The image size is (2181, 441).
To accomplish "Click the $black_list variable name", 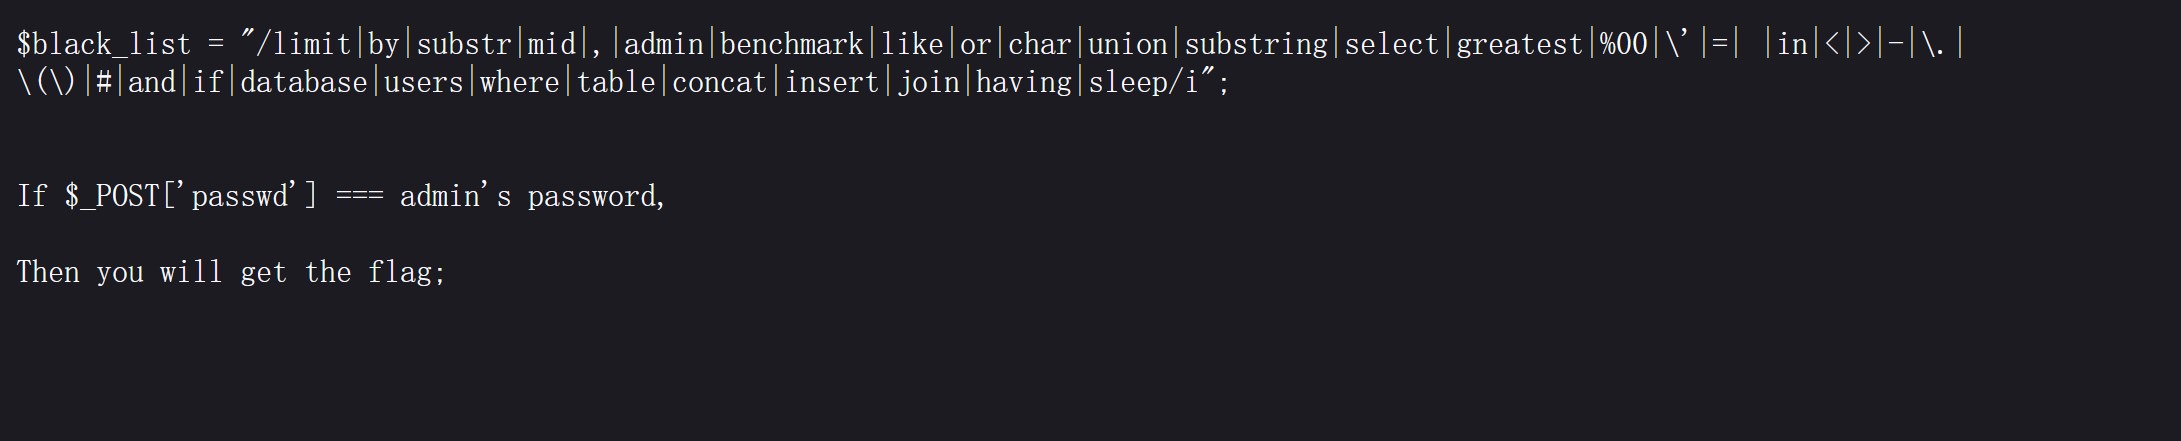I will [x=103, y=44].
